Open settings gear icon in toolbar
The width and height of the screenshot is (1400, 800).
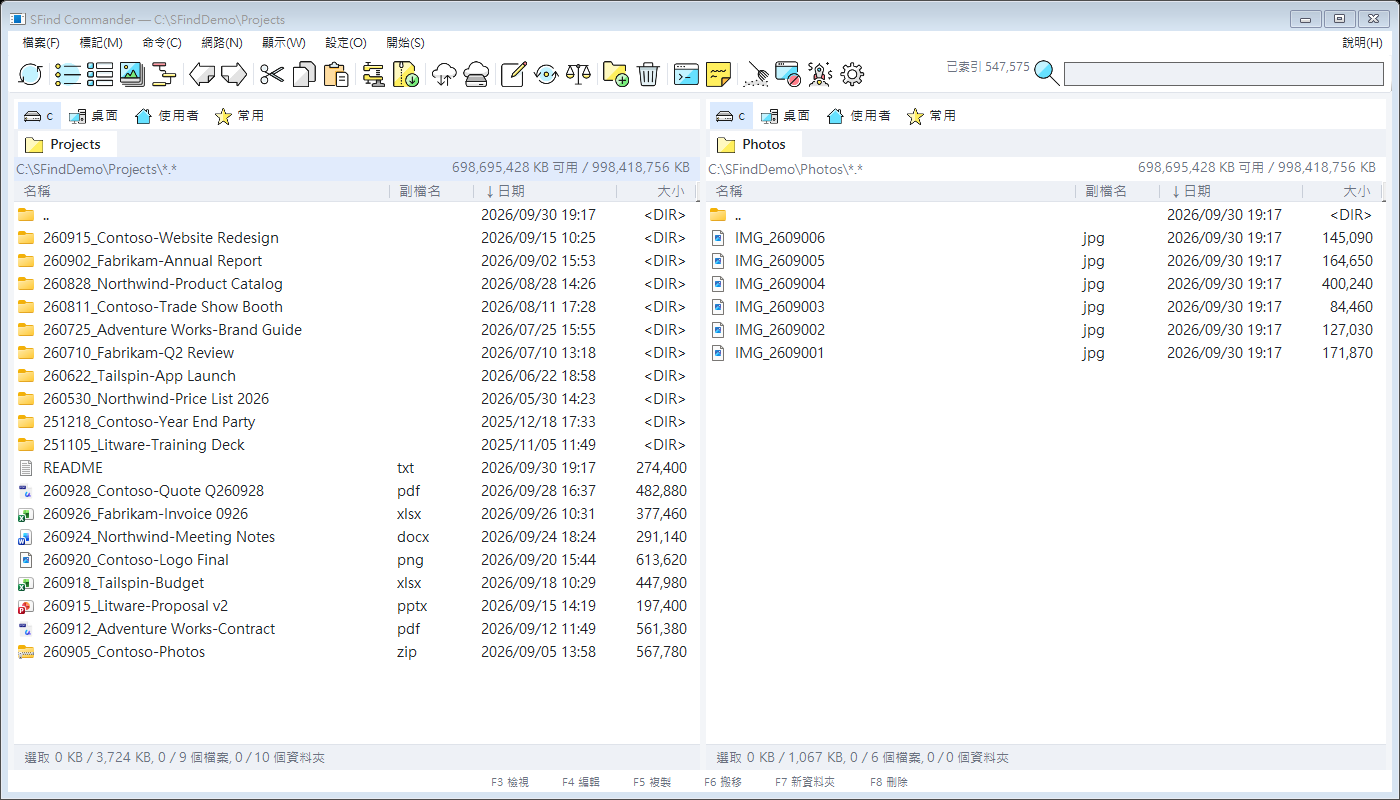(852, 74)
